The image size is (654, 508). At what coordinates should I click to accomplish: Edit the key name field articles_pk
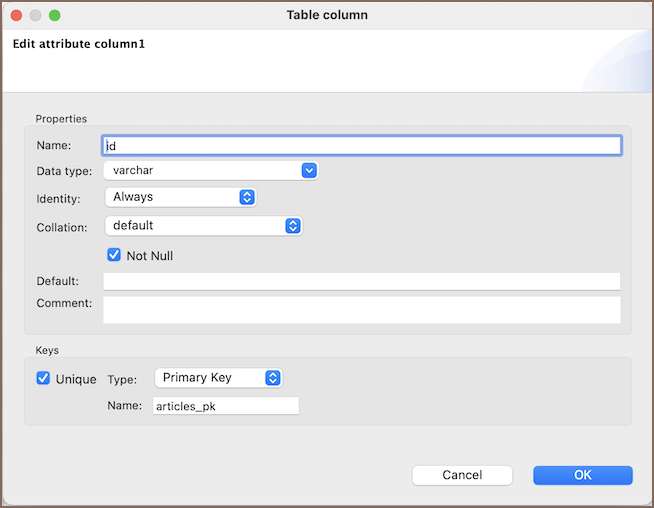click(x=226, y=406)
